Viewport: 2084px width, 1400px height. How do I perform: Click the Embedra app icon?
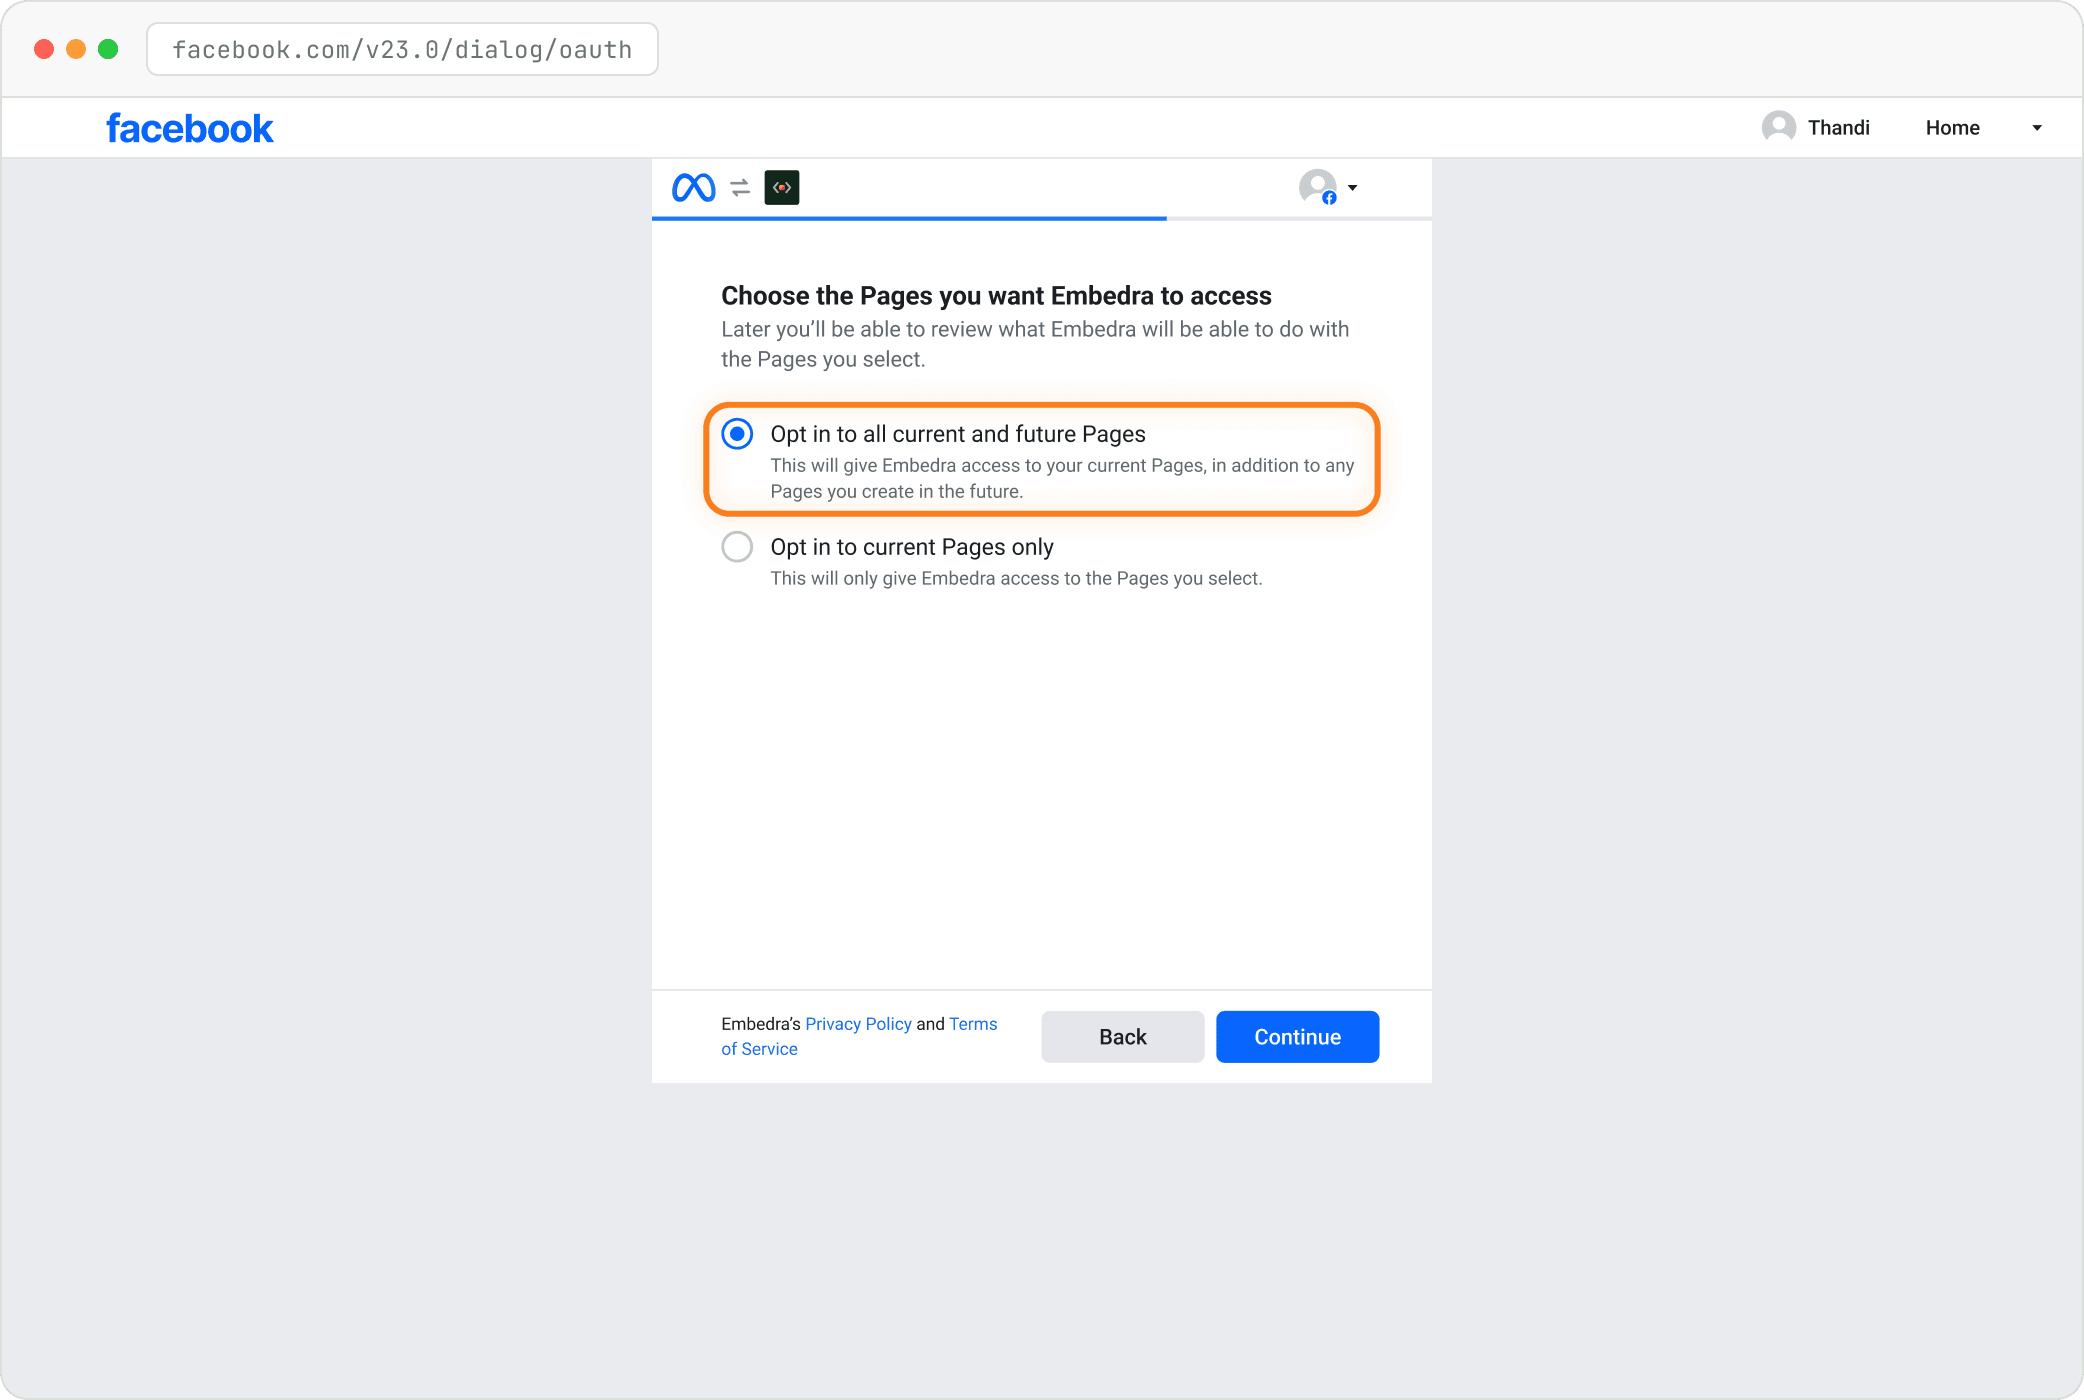[x=782, y=187]
